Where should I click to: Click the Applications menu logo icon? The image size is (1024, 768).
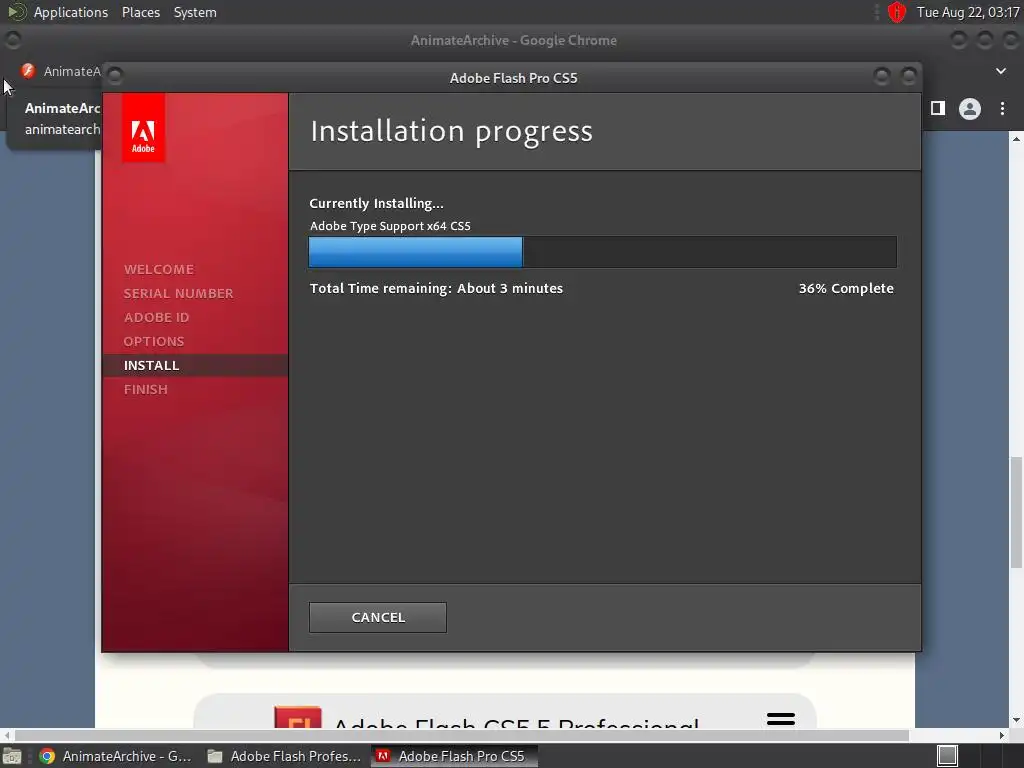tap(16, 12)
